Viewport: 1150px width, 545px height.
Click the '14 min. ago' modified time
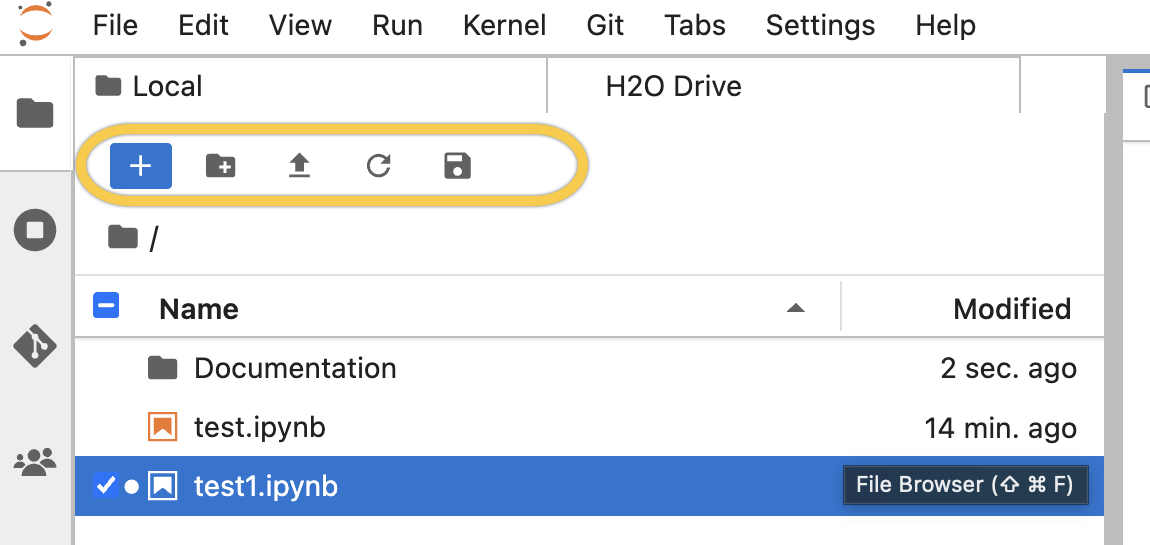tap(1000, 428)
